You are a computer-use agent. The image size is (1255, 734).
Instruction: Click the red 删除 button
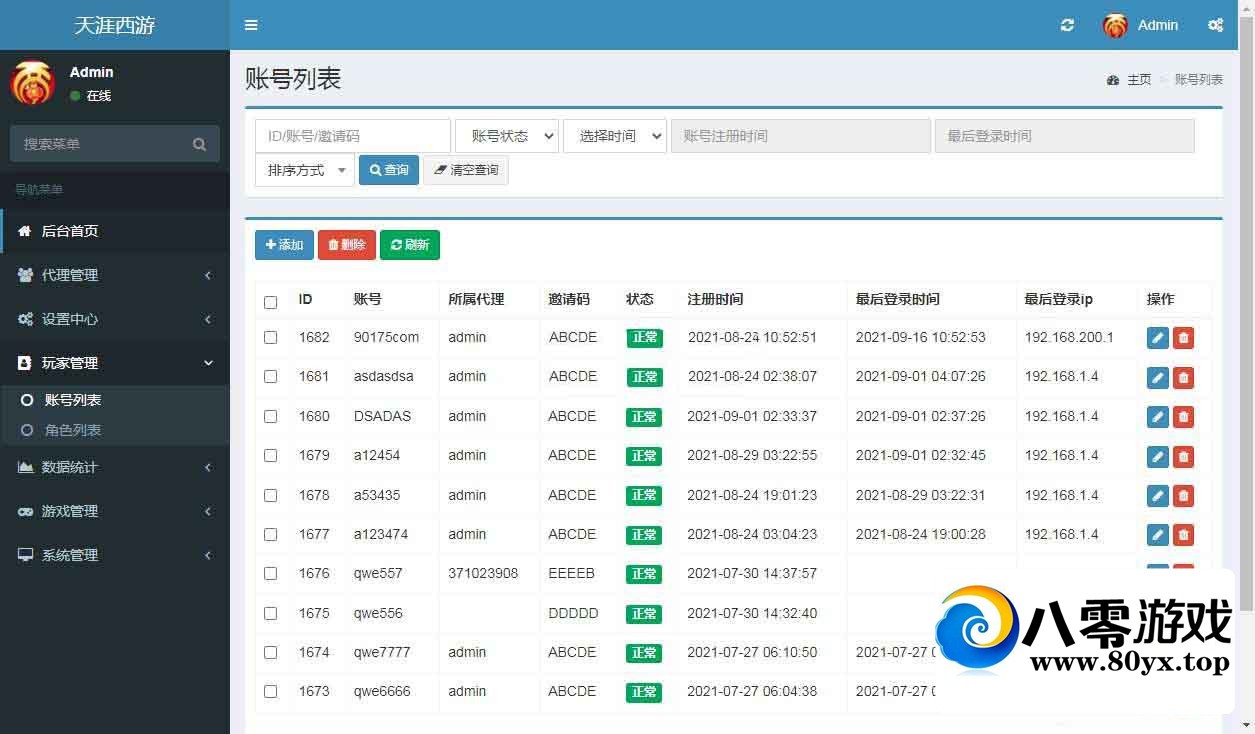pos(347,245)
